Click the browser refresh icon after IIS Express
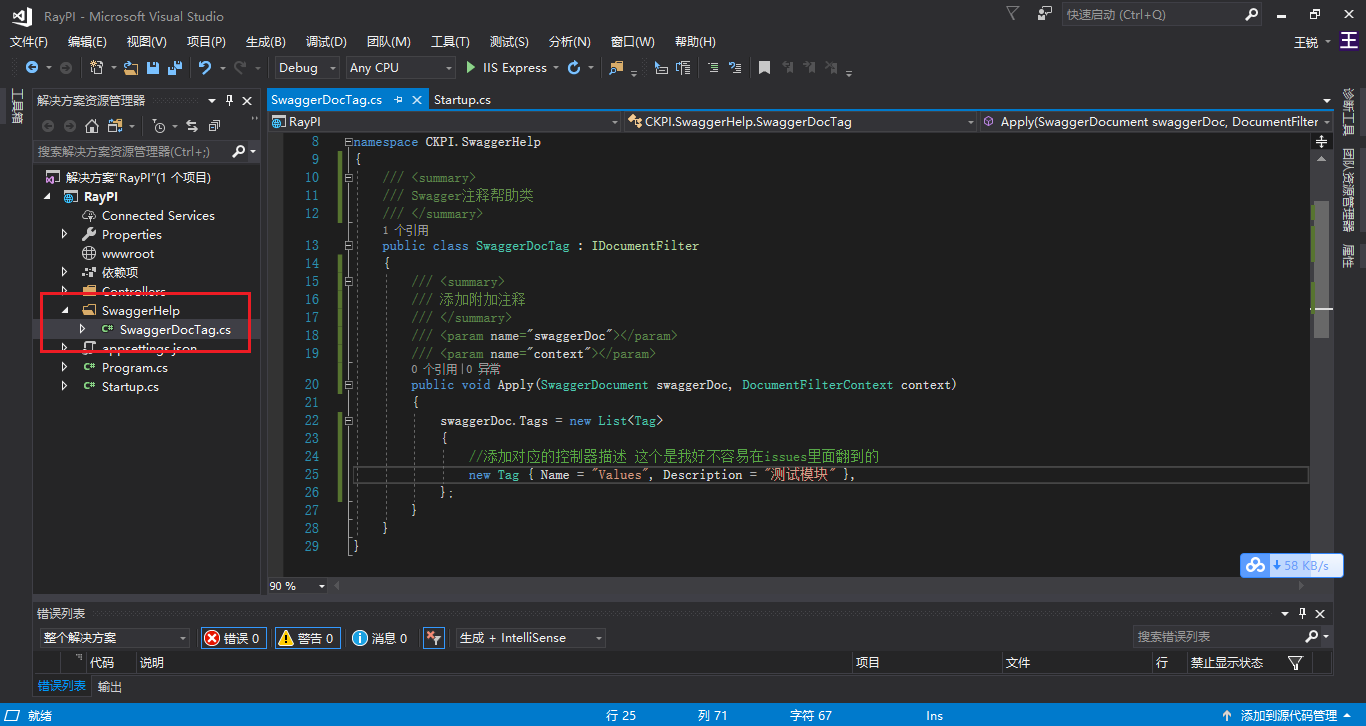The width and height of the screenshot is (1366, 726). pos(574,68)
